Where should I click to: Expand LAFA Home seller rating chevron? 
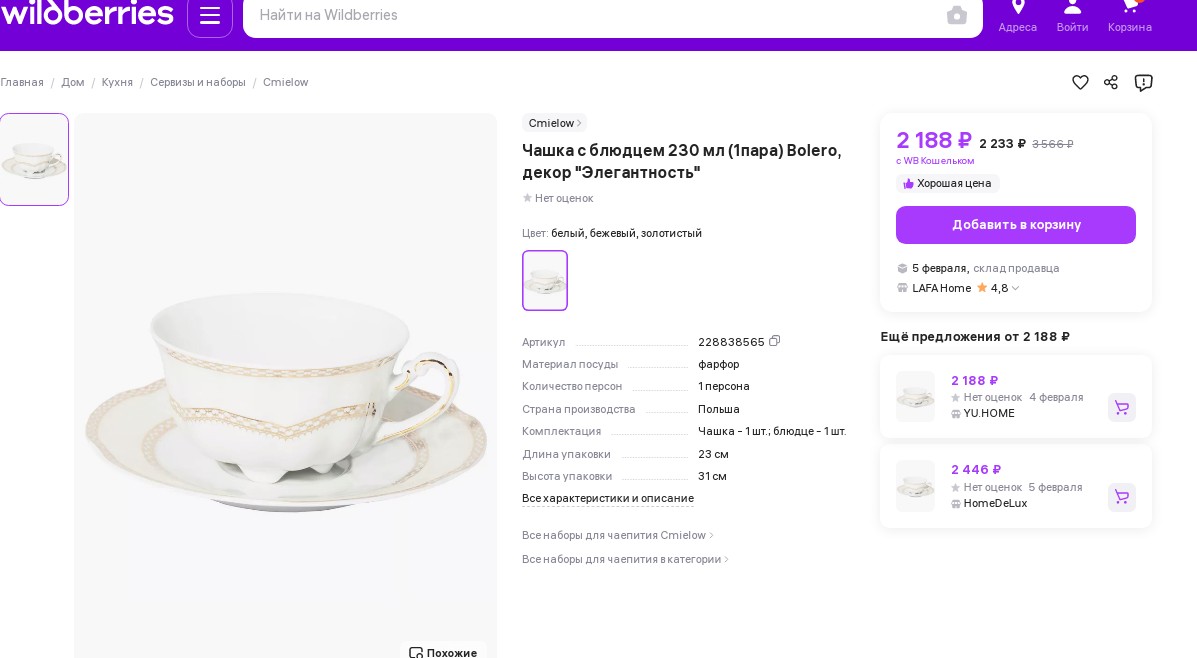(1015, 289)
